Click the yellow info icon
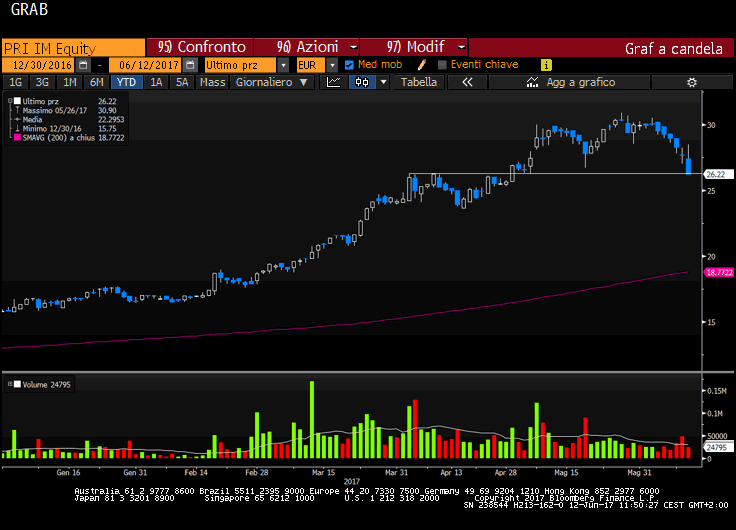 tap(546, 64)
